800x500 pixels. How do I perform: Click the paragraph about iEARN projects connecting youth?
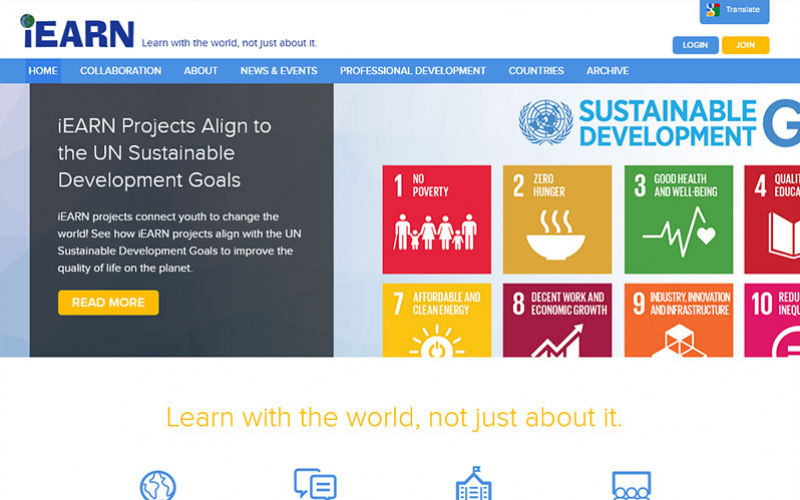point(179,242)
